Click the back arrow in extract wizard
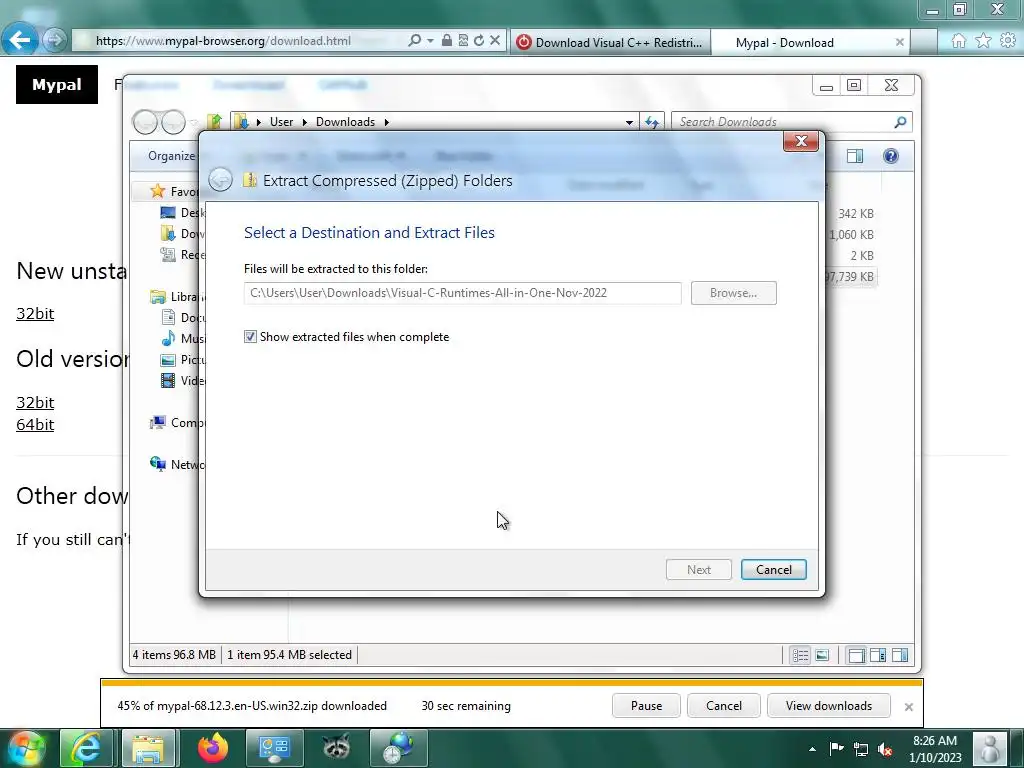This screenshot has height=768, width=1024. [220, 180]
